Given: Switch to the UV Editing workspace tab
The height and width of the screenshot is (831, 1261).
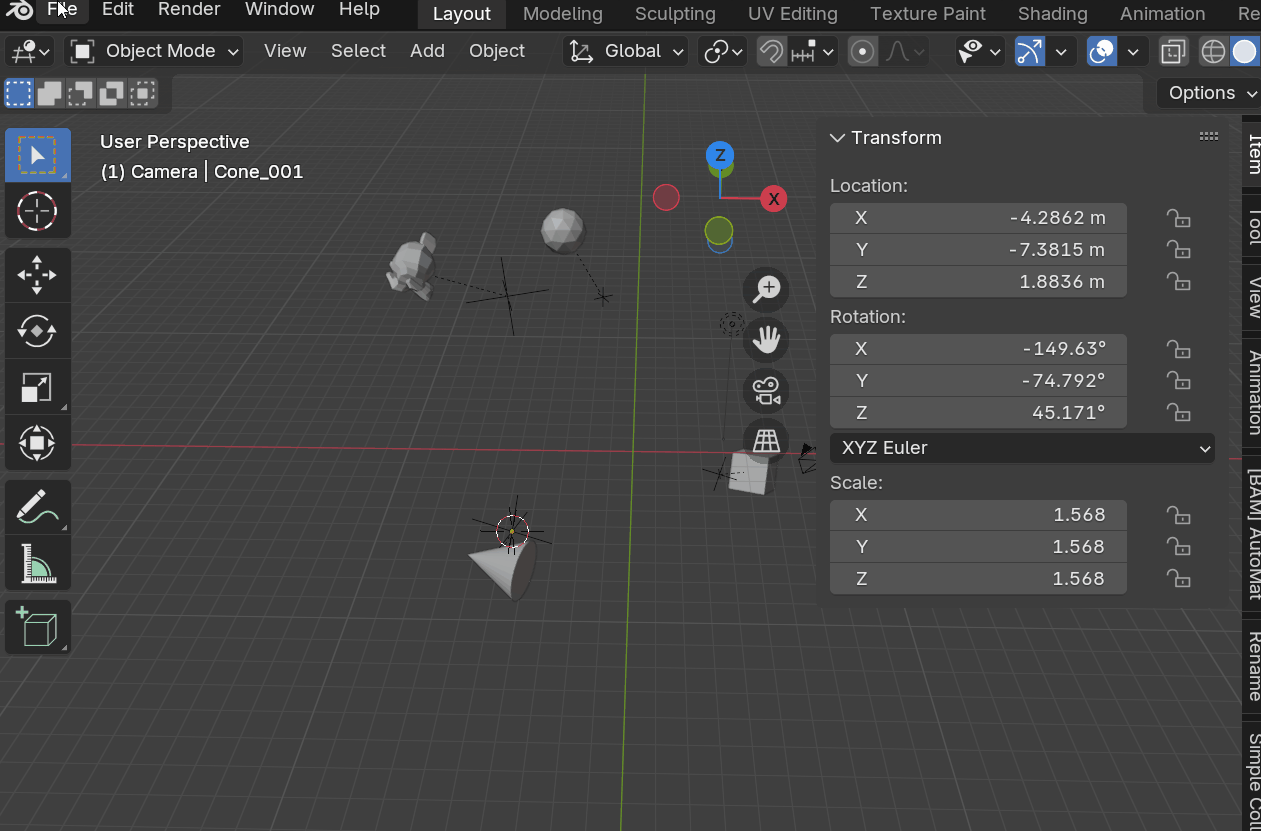Looking at the screenshot, I should 793,14.
